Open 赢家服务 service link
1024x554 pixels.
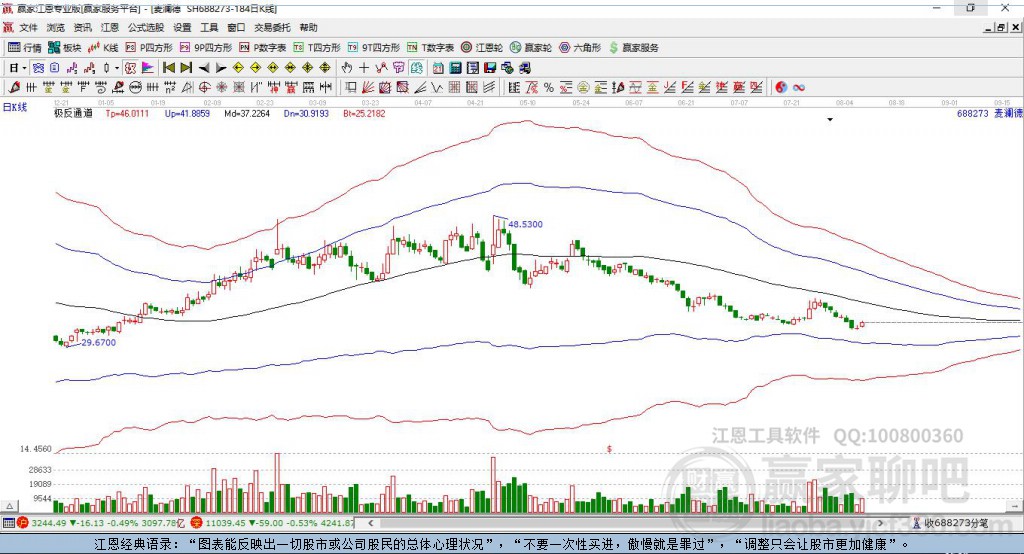634,48
